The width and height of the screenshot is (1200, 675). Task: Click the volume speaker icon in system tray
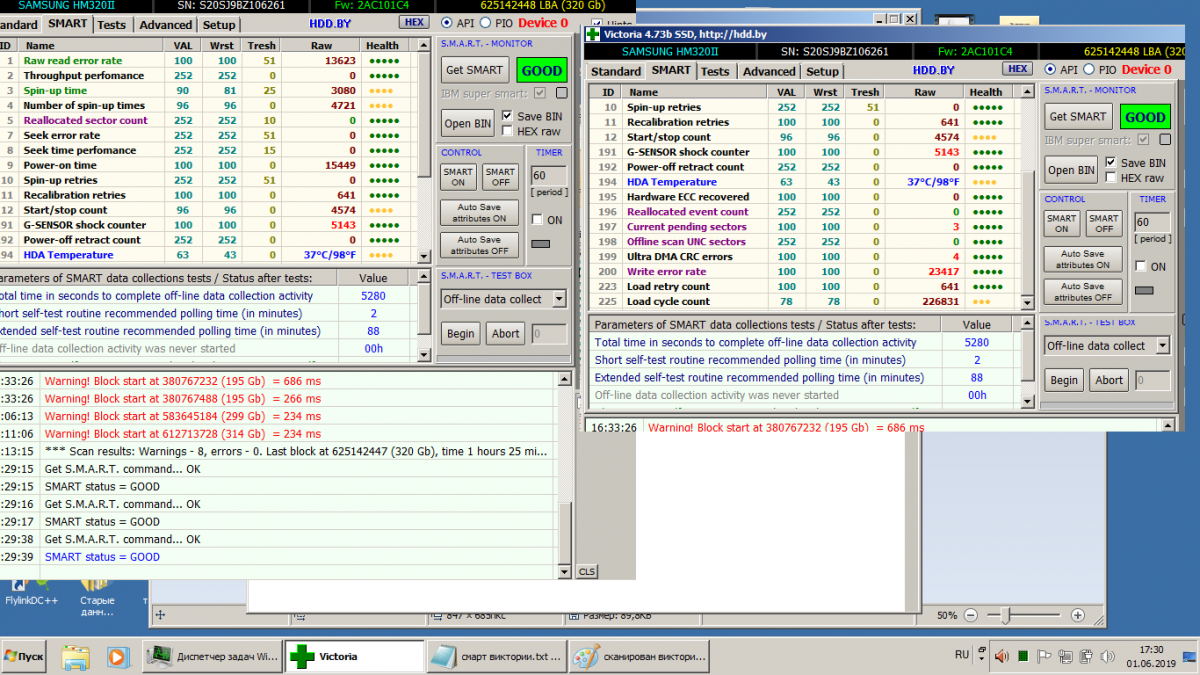pos(1002,656)
